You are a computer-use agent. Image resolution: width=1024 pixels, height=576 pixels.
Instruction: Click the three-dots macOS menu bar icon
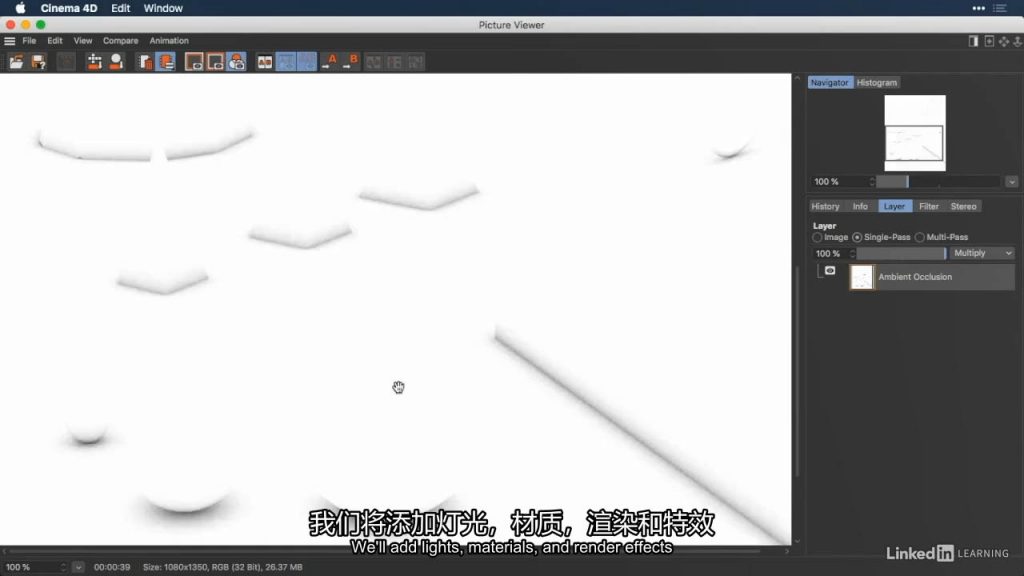pos(978,8)
